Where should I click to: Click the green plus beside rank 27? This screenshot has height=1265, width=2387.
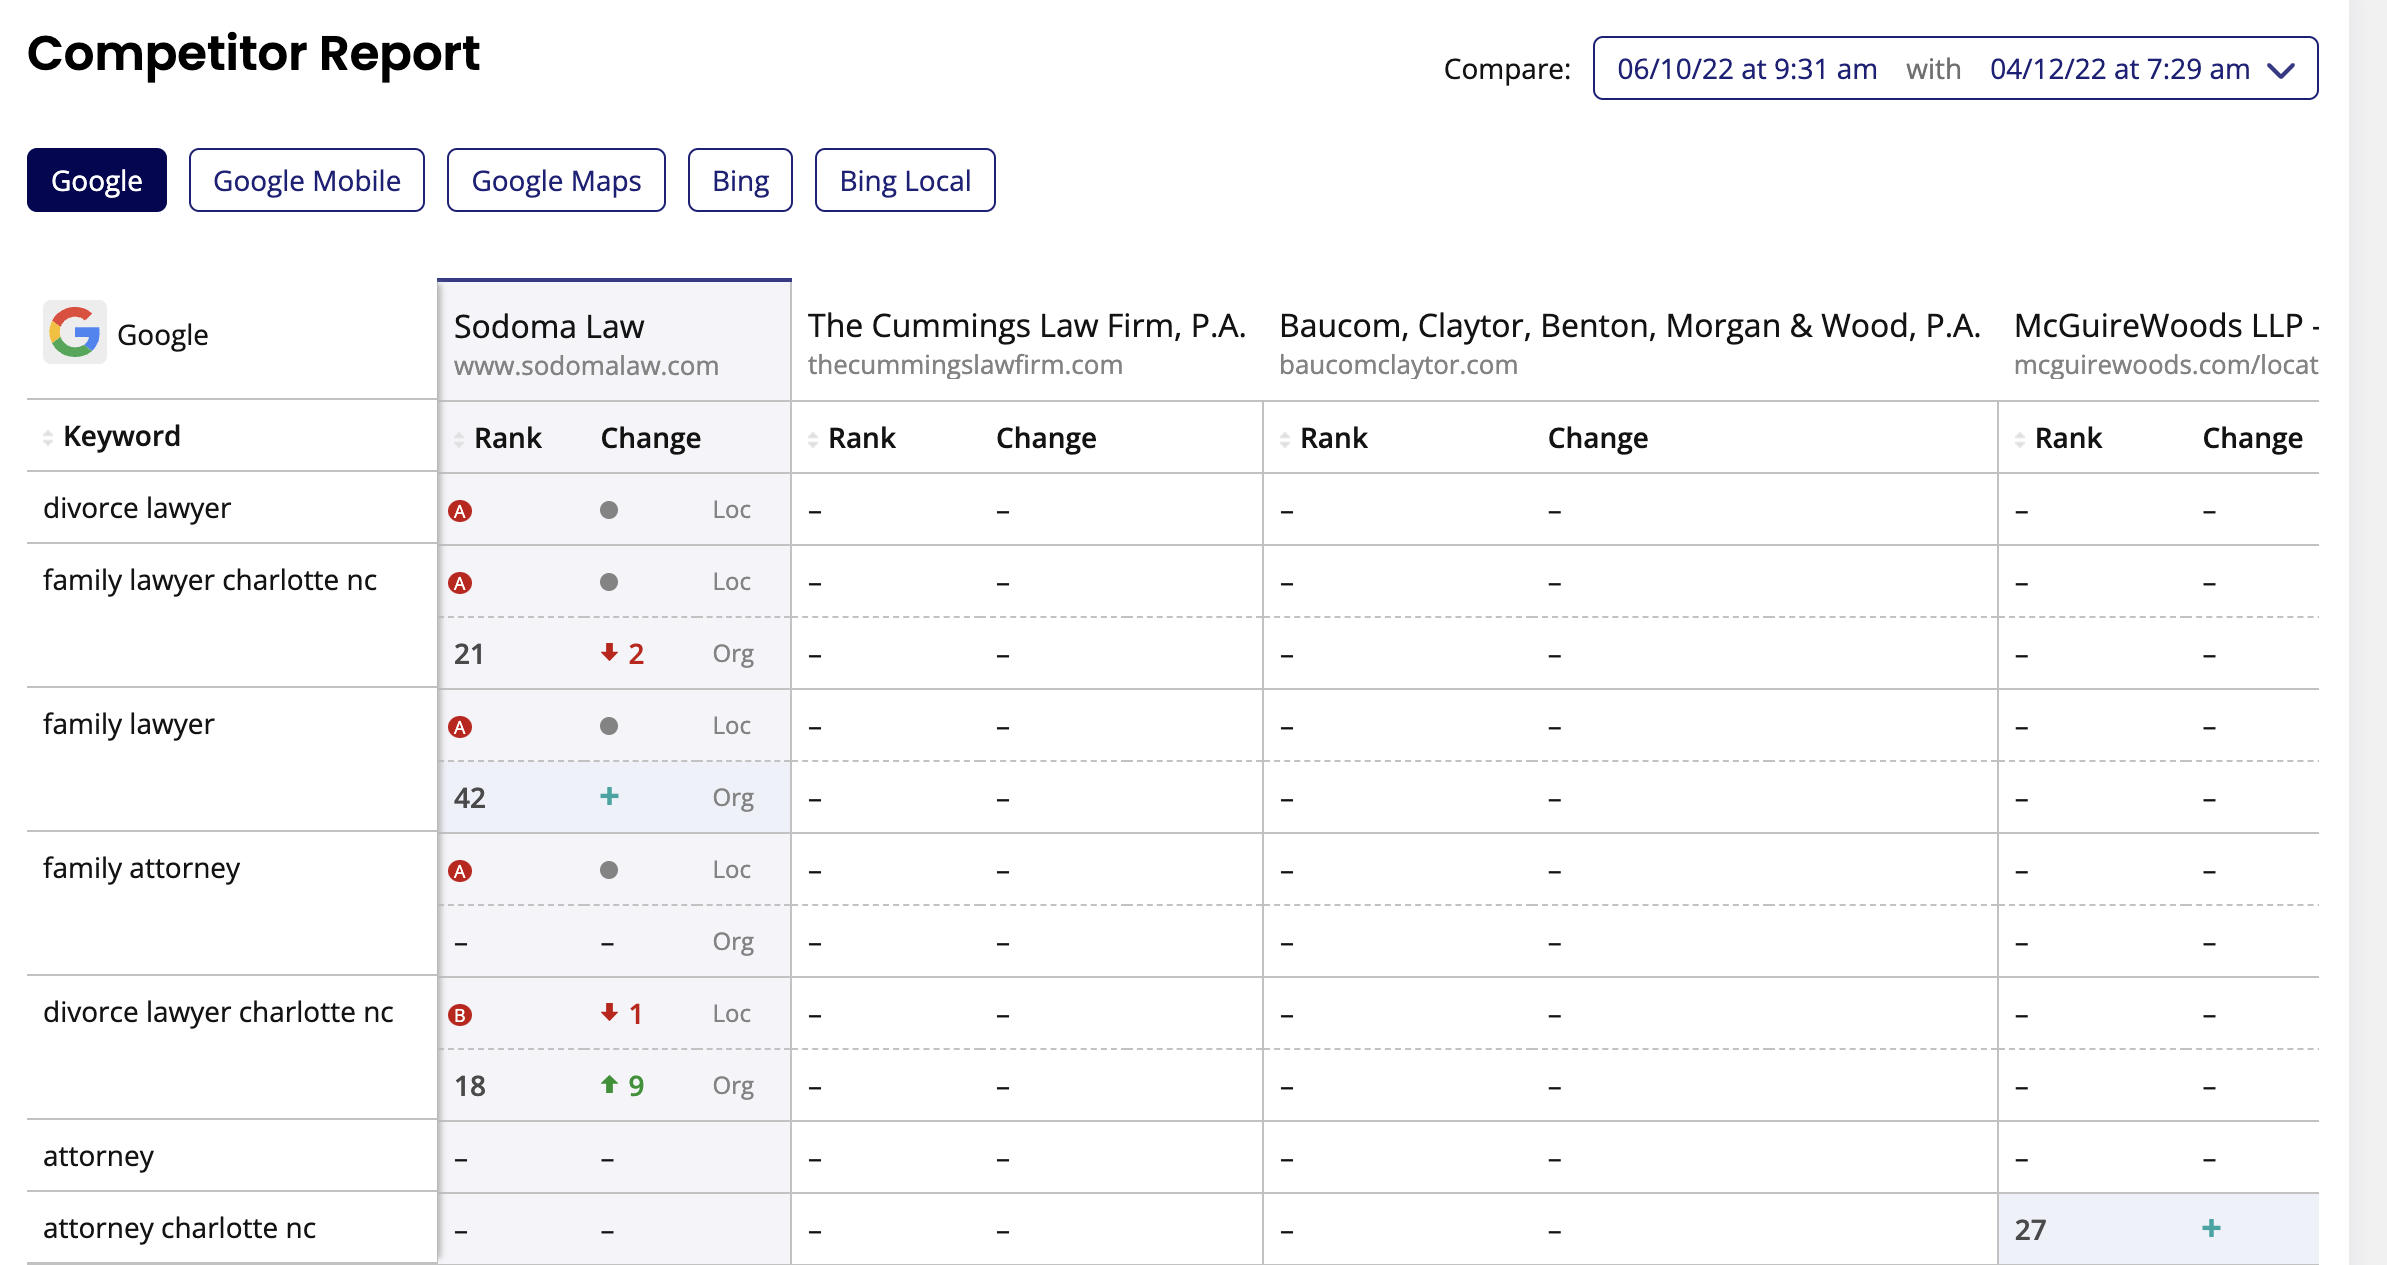2211,1228
